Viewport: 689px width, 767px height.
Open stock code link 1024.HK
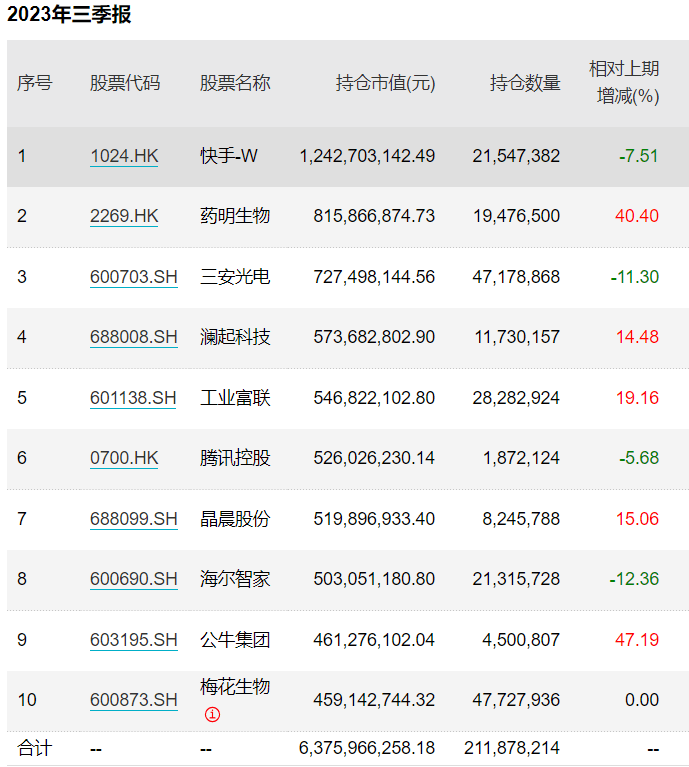click(x=124, y=156)
